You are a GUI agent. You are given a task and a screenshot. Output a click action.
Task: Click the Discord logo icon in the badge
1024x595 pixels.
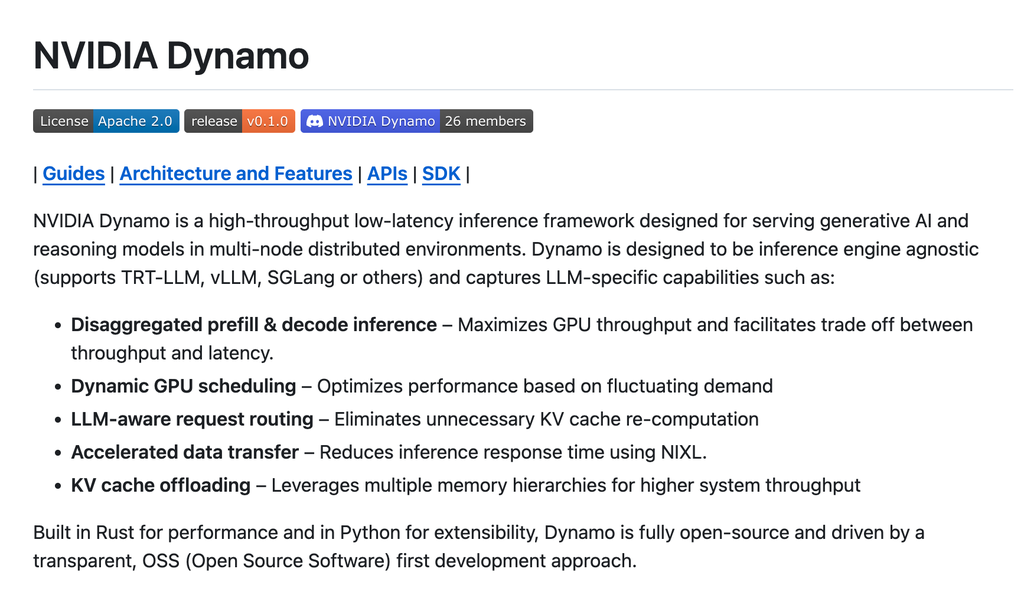[314, 121]
